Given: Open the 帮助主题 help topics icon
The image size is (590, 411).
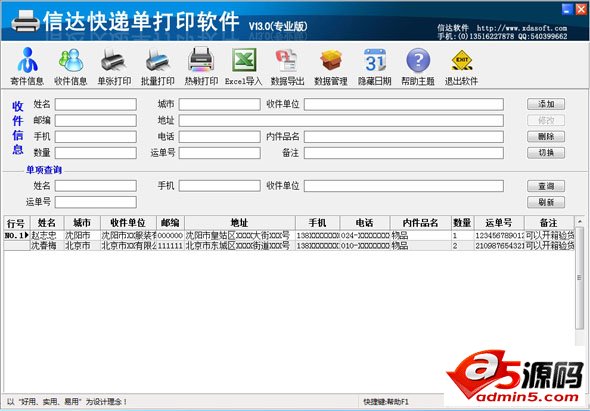Looking at the screenshot, I should coord(418,67).
